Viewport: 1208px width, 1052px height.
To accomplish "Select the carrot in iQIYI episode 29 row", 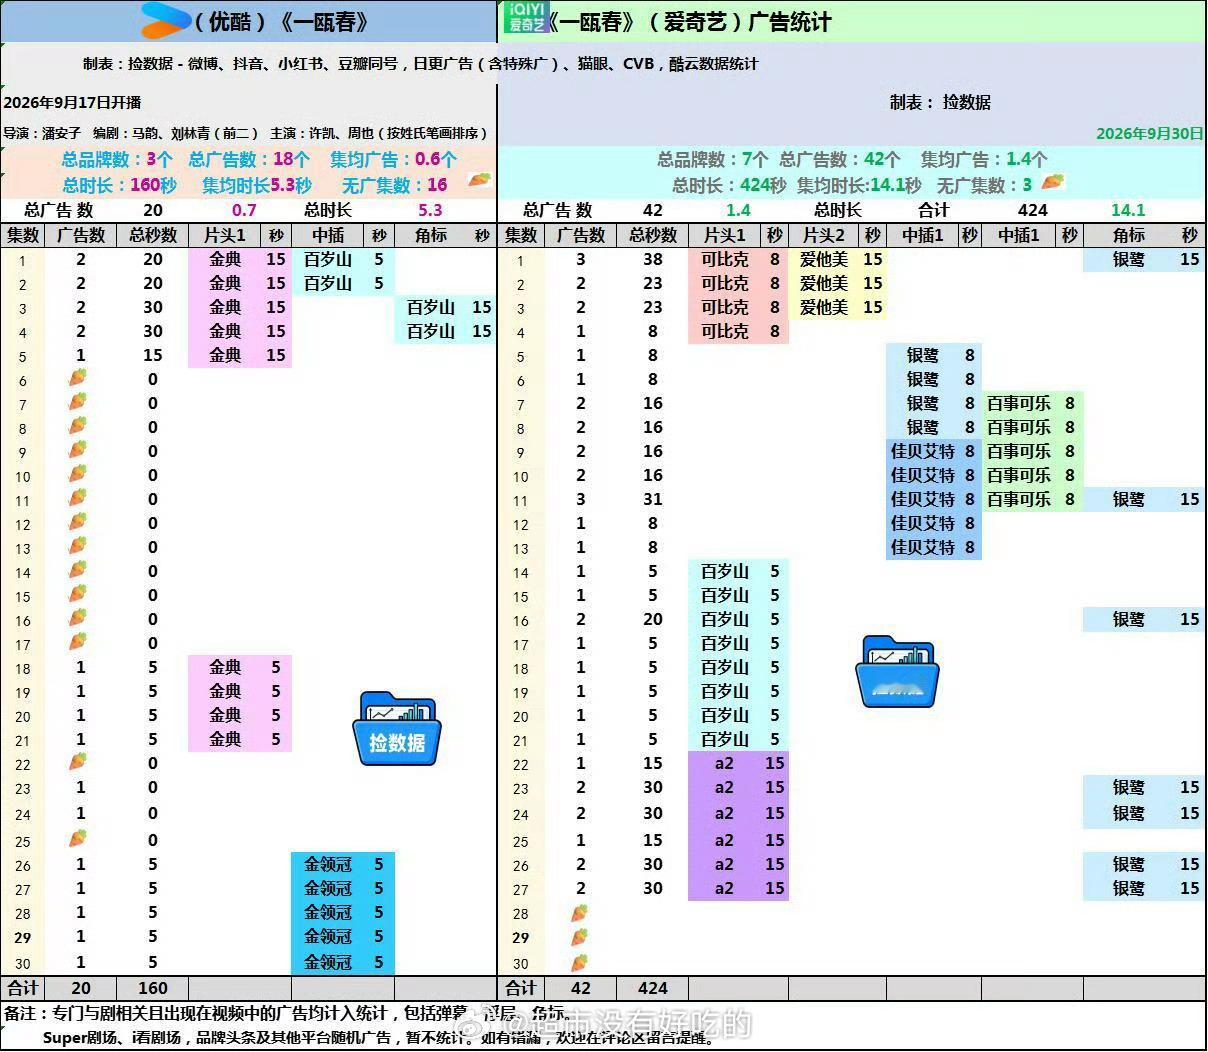I will point(579,936).
